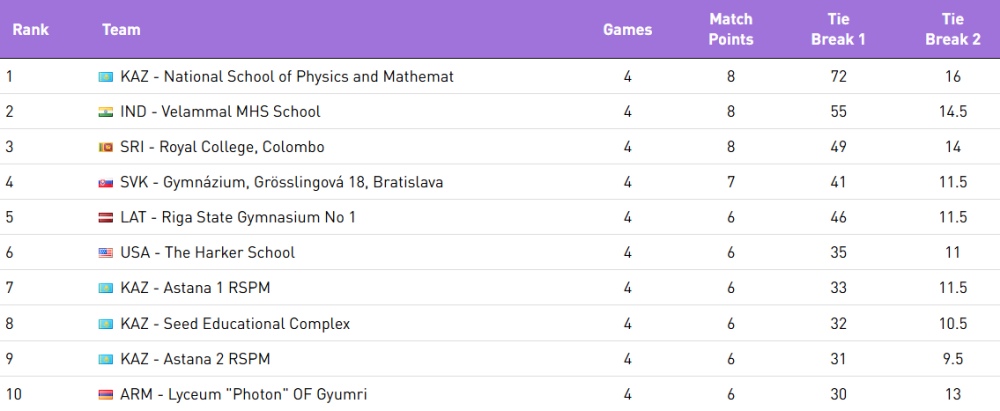Image resolution: width=1000 pixels, height=411 pixels.
Task: Click the Latvia flag next to Riga State Gymnasium
Action: [105, 218]
